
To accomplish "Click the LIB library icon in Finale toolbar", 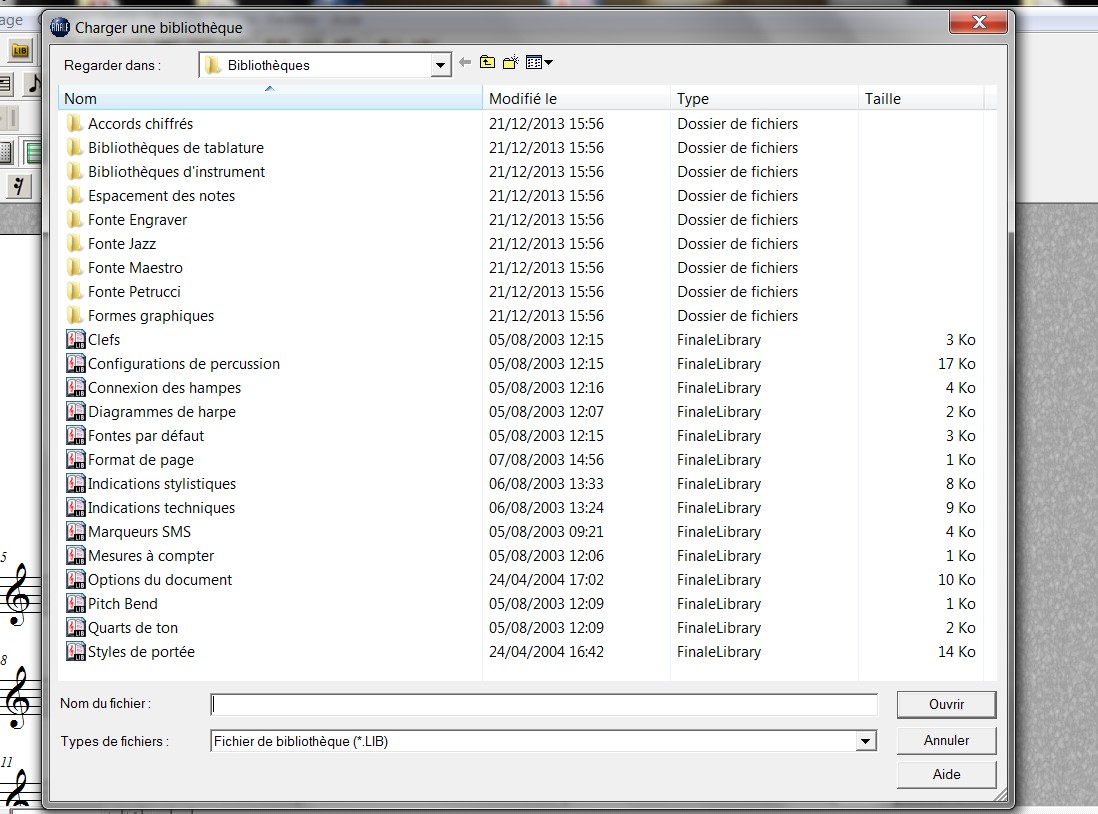I will [20, 51].
